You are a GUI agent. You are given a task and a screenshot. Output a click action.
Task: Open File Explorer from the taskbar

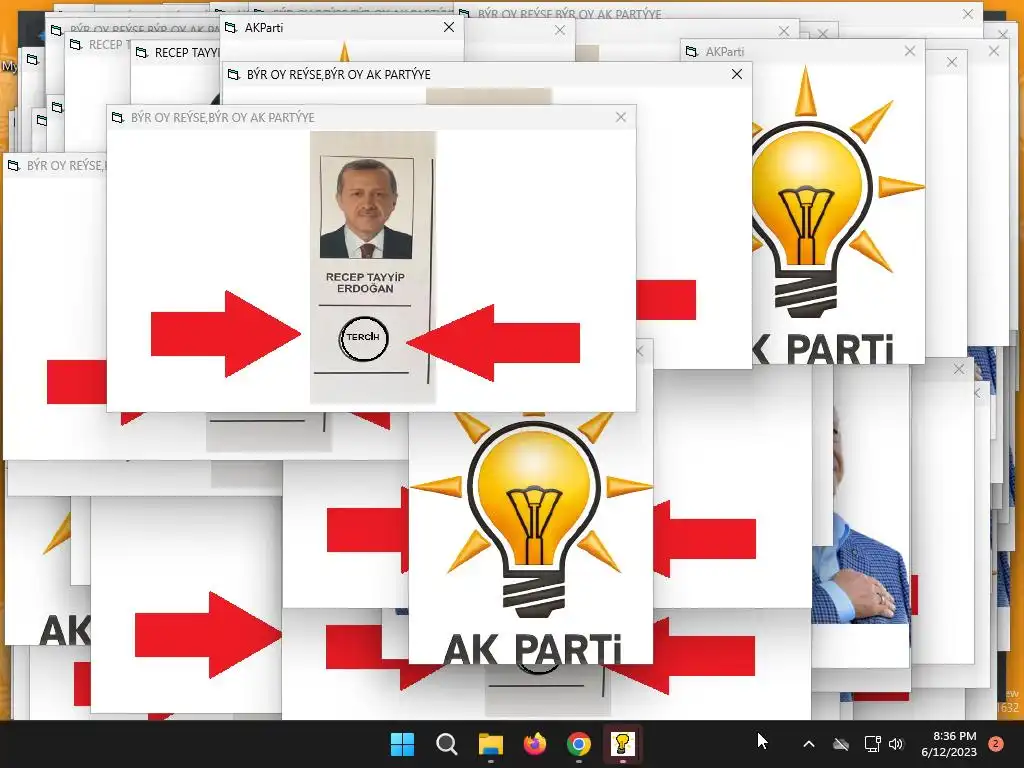[490, 744]
